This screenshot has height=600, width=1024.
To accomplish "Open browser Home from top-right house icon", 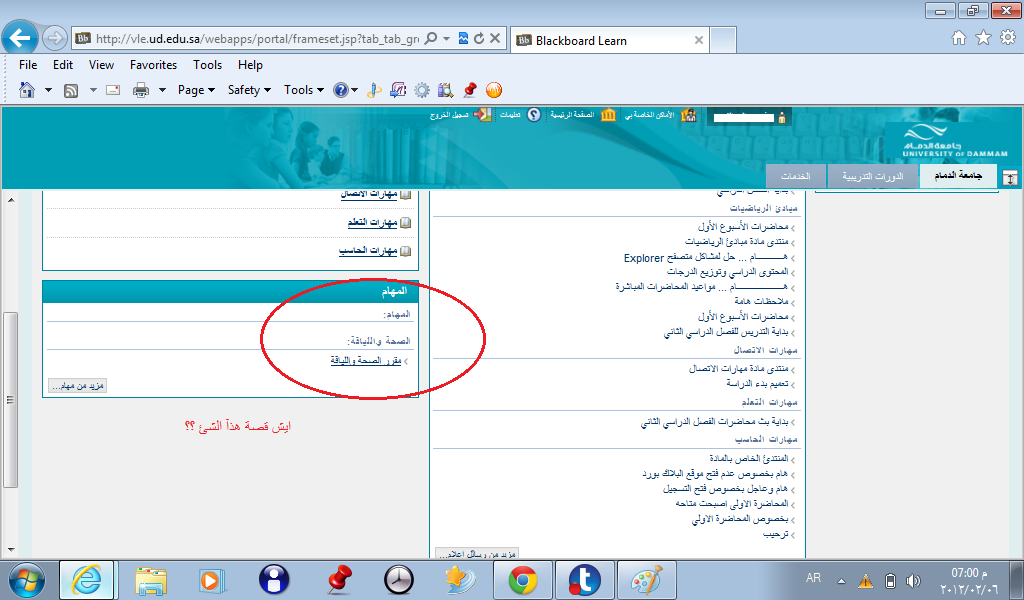I will click(x=959, y=38).
